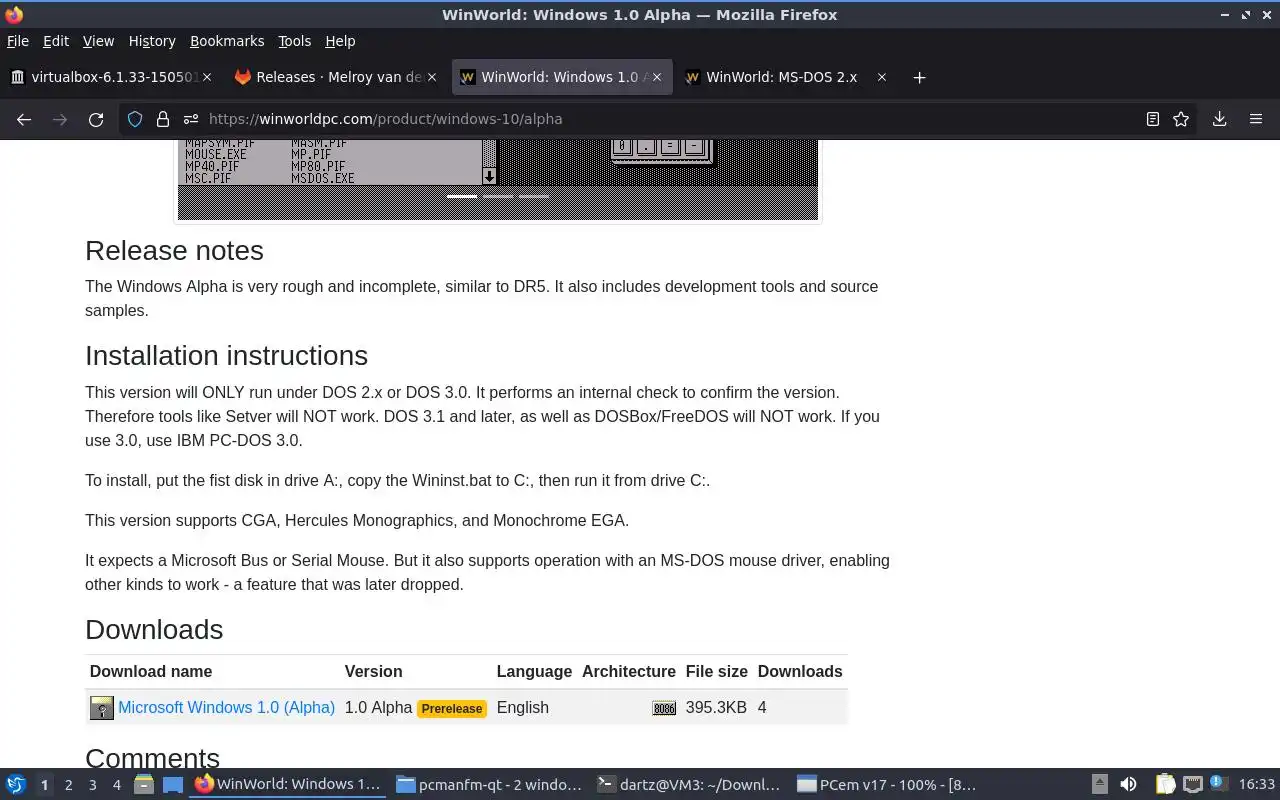Show site security padlock information
The image size is (1280, 800).
click(x=163, y=119)
